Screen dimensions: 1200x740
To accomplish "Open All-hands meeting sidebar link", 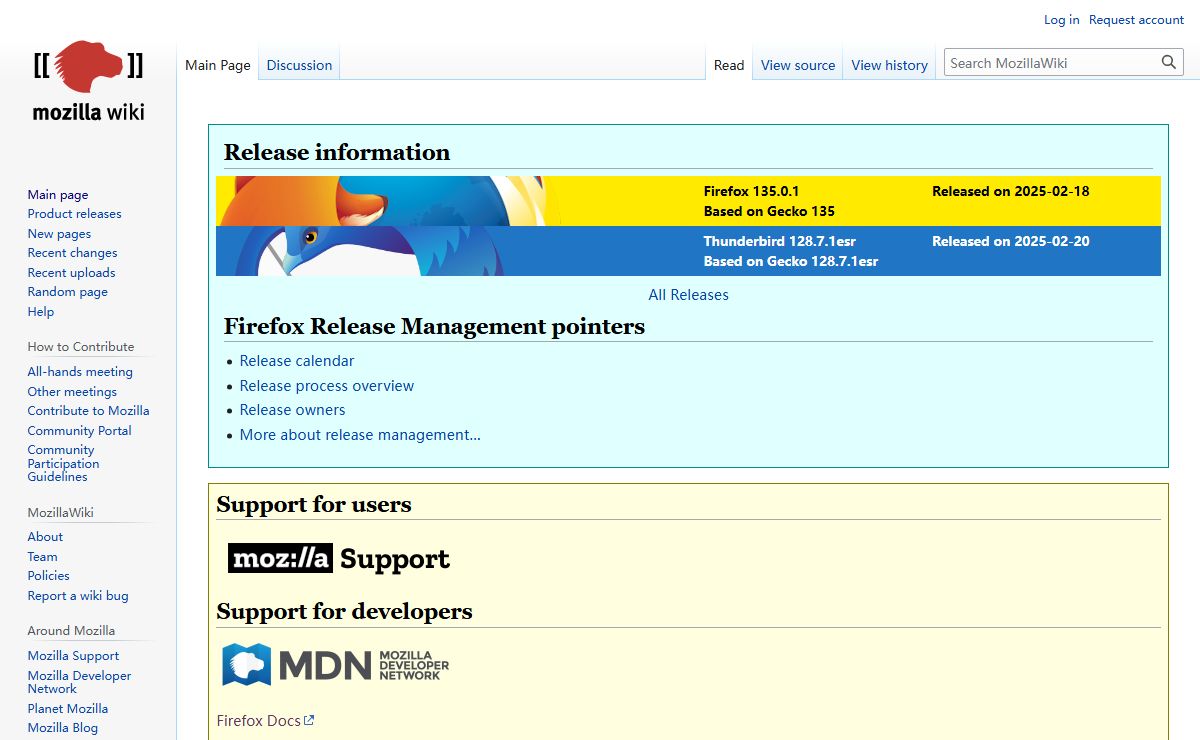I will tap(80, 372).
